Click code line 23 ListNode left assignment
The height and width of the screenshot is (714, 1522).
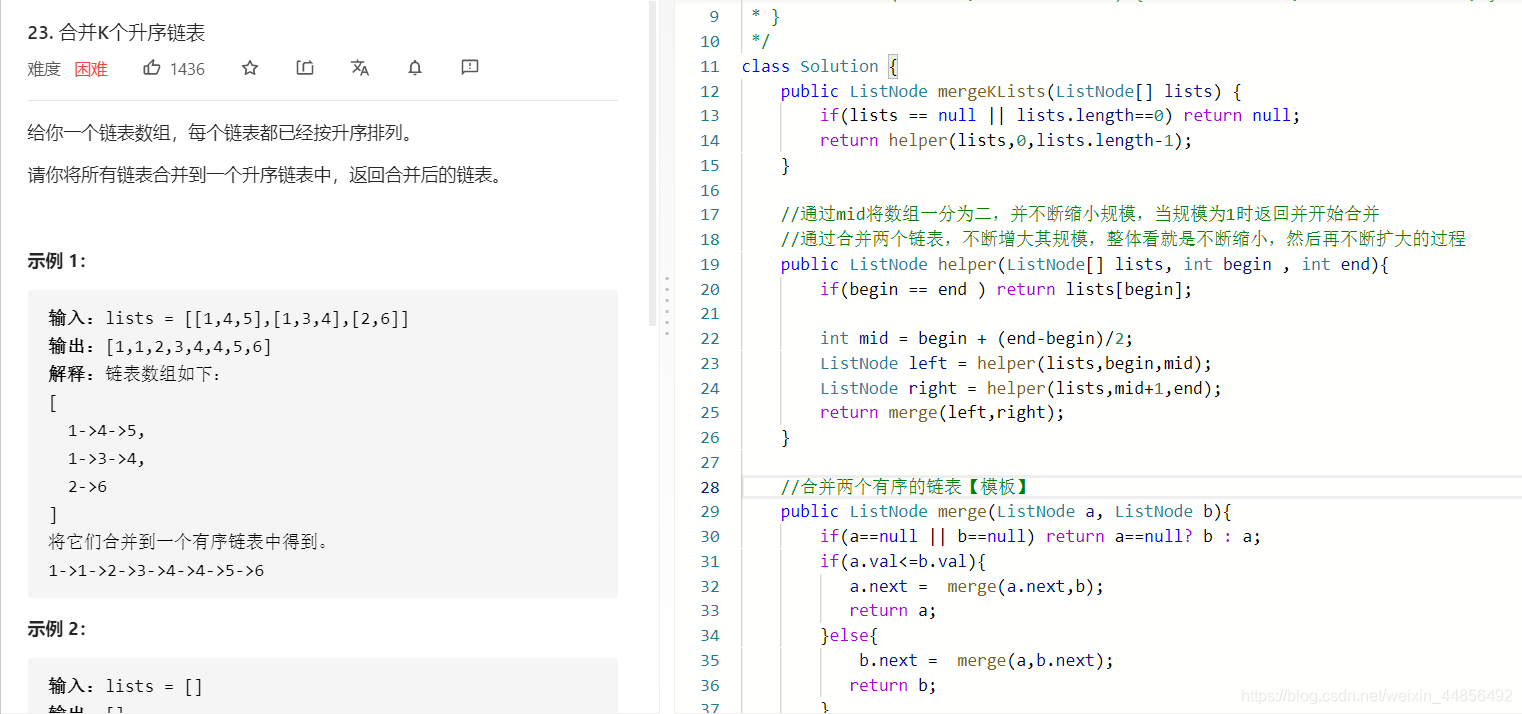1016,363
